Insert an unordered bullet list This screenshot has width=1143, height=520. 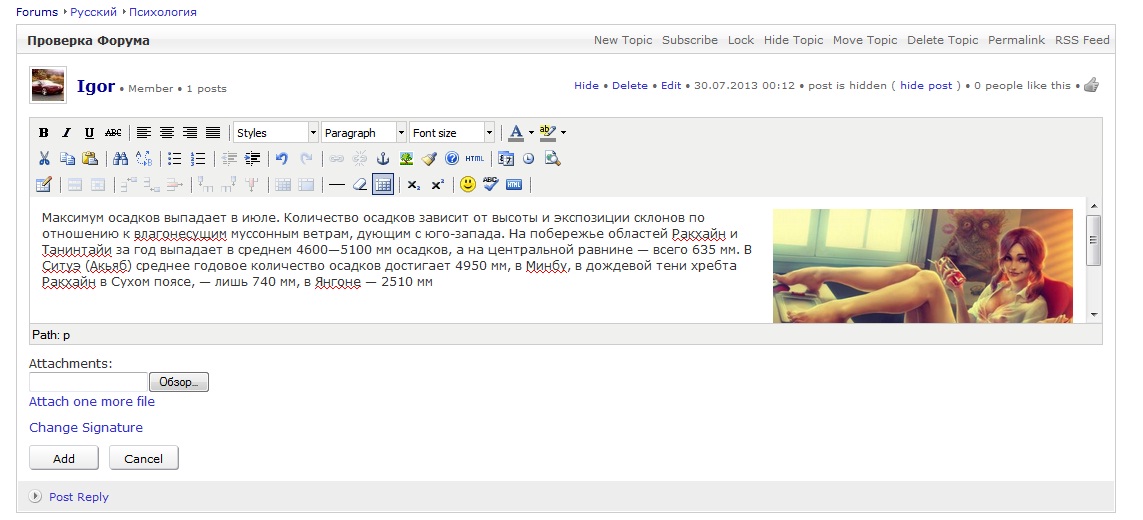(175, 158)
